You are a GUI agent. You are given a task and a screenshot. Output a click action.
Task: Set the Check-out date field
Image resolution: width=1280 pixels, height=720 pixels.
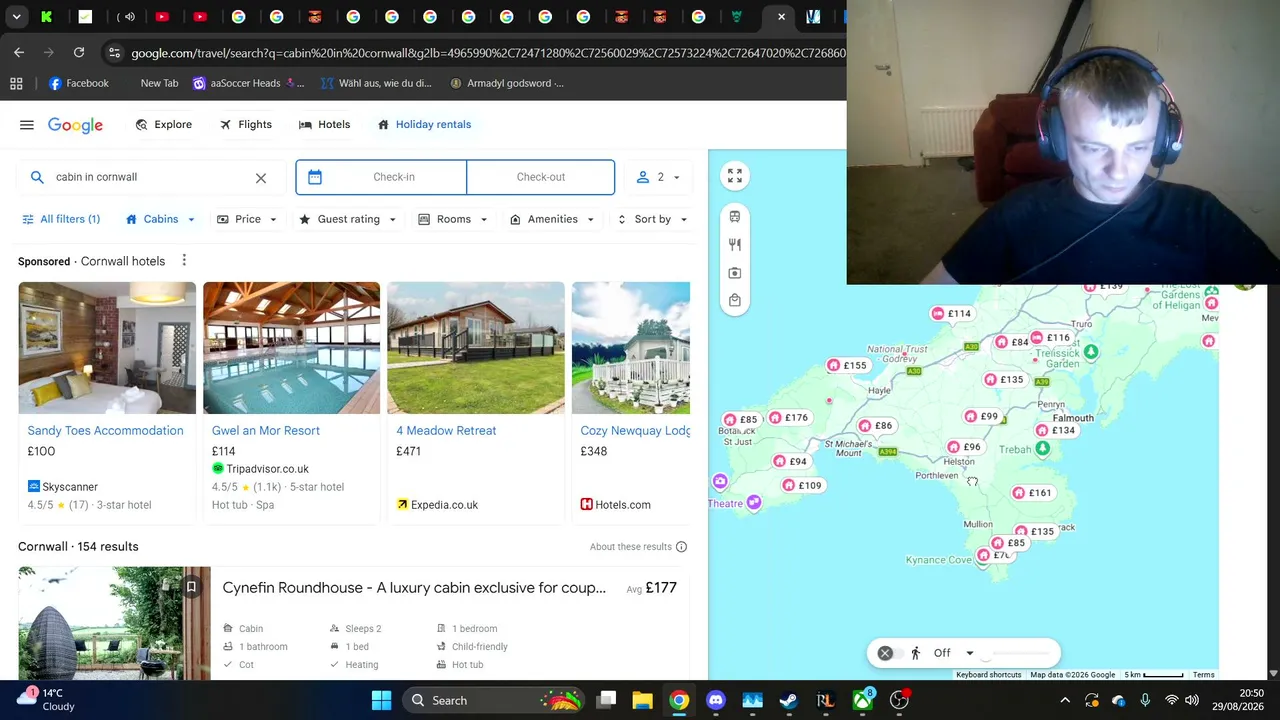click(x=540, y=177)
